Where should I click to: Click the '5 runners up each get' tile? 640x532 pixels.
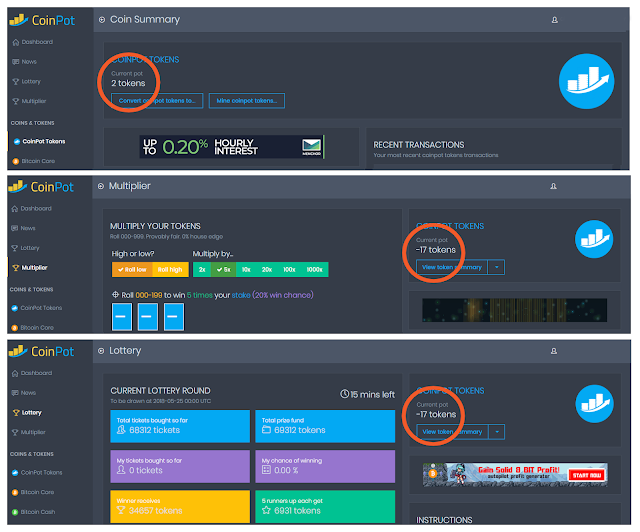coord(325,506)
